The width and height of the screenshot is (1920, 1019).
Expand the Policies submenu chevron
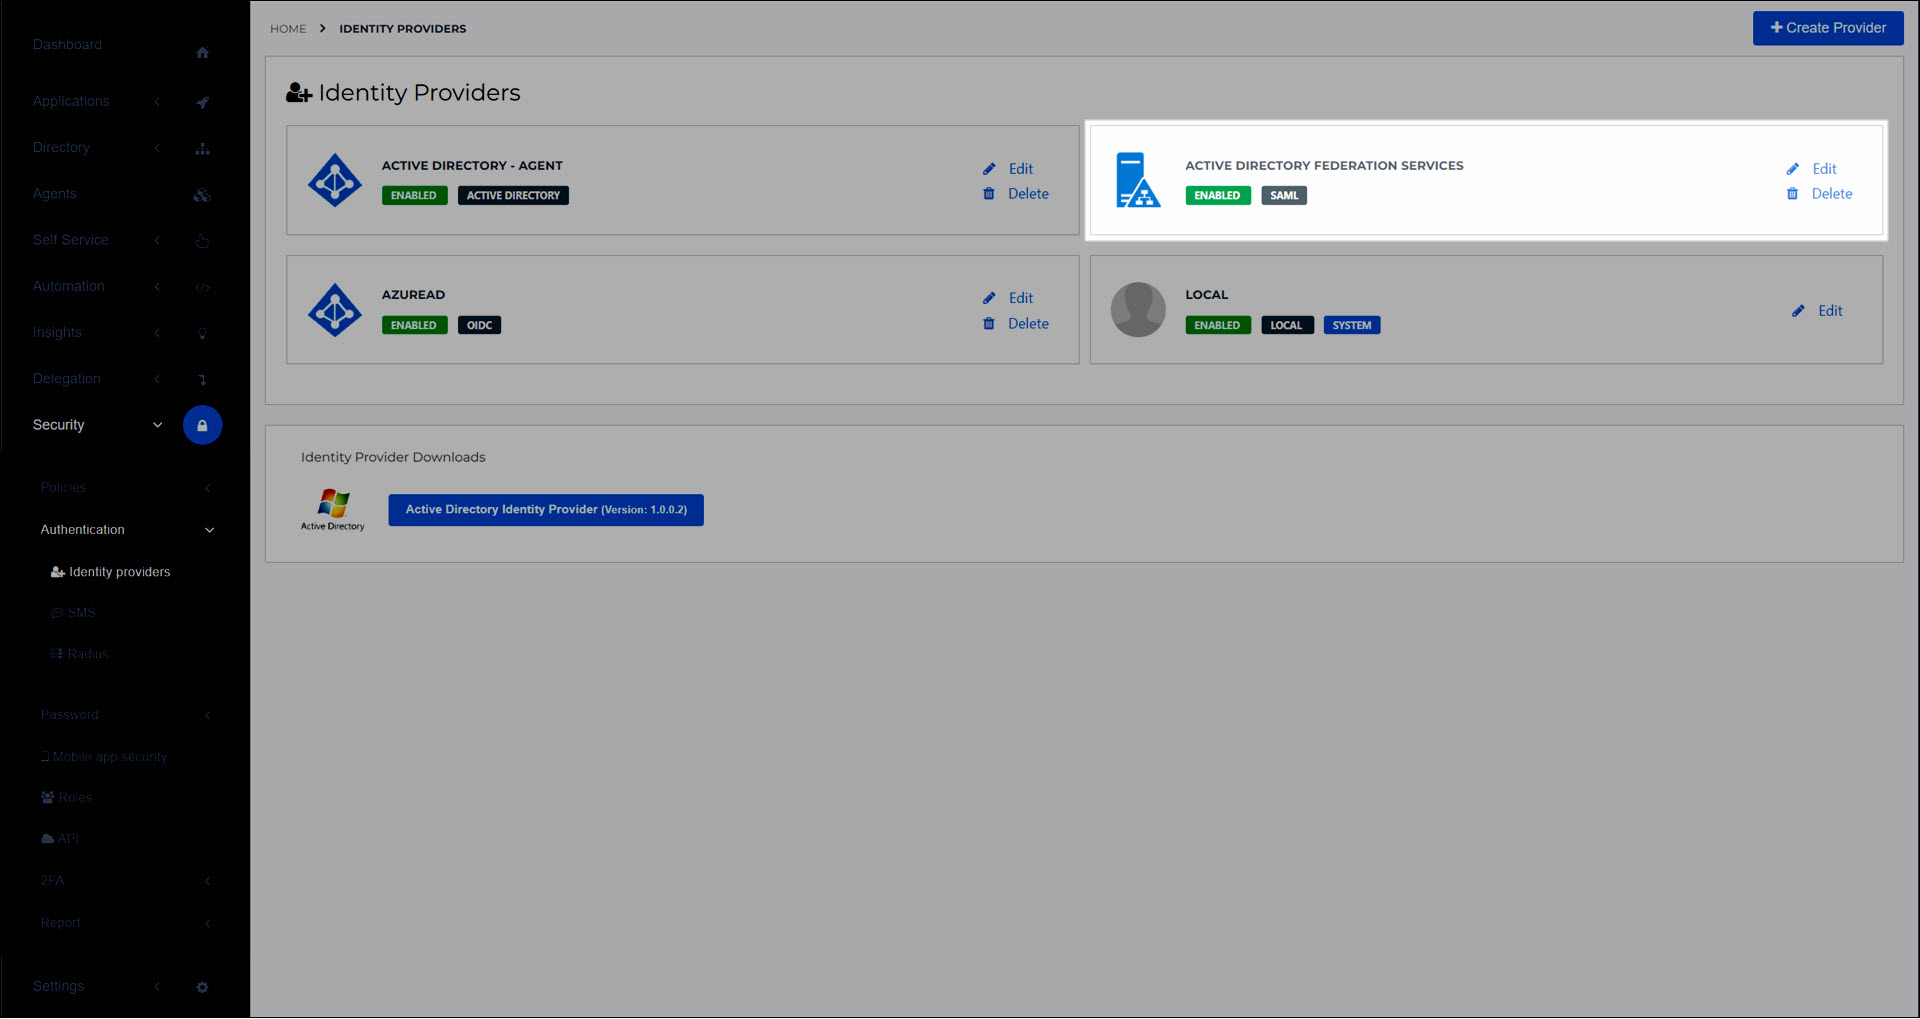coord(208,488)
